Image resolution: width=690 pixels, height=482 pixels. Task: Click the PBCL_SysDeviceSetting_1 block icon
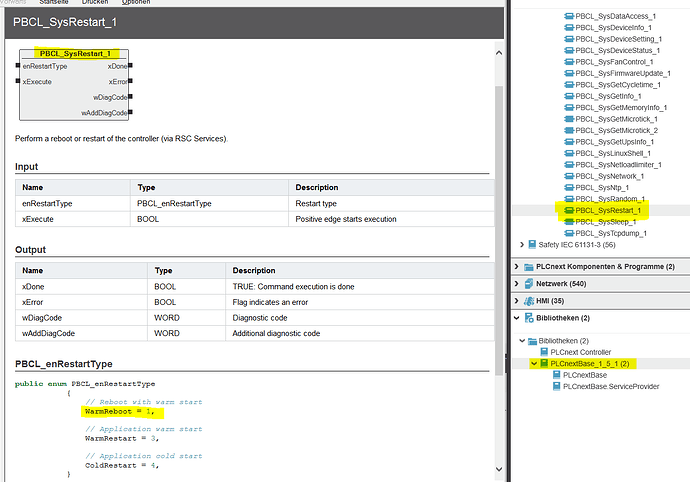[569, 39]
